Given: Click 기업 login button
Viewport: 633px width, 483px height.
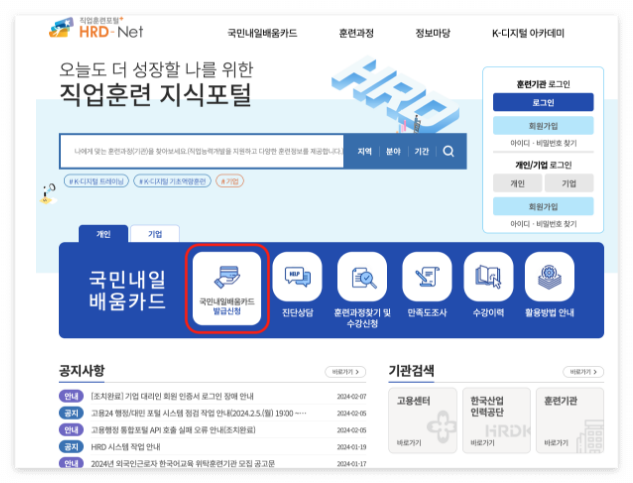Looking at the screenshot, I should tap(569, 183).
